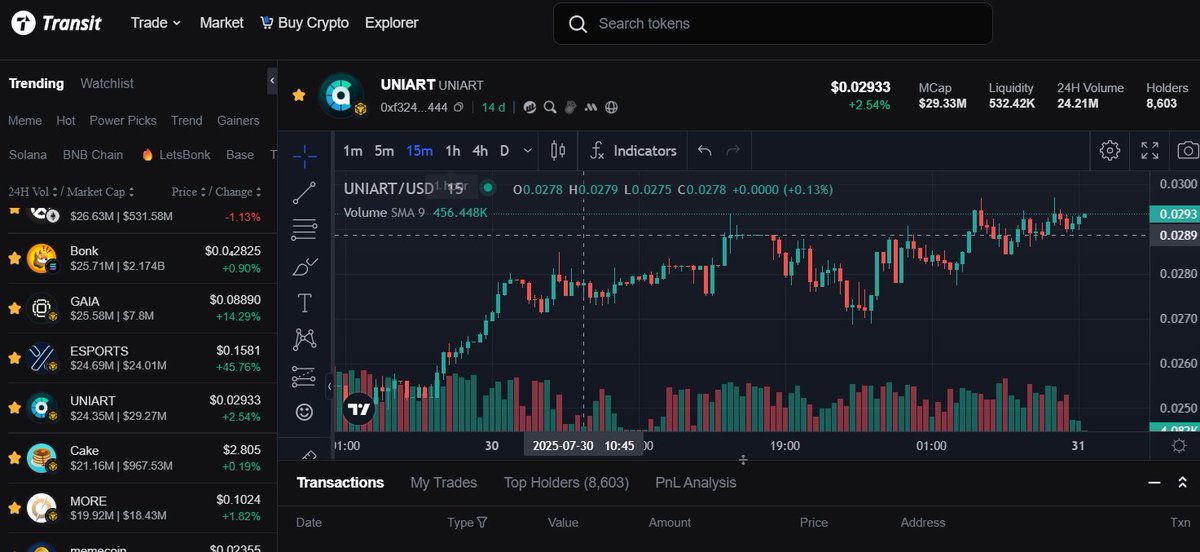Switch the chart to fullscreen mode
This screenshot has height=552, width=1200.
[x=1150, y=151]
